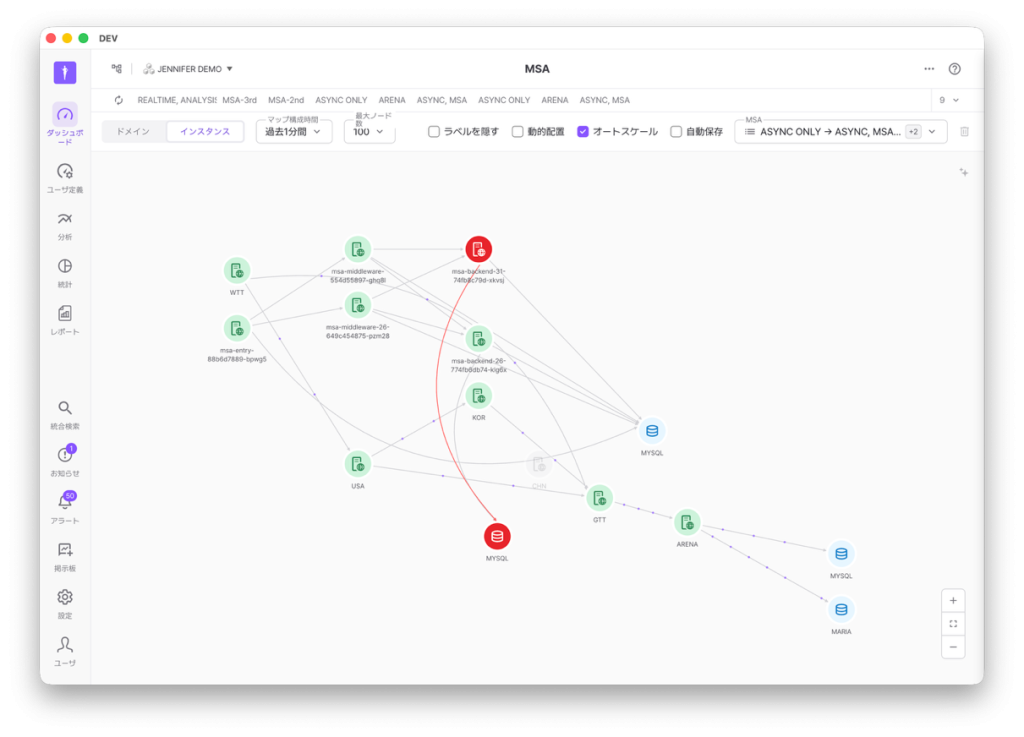Click the fit-to-screen button on map
The width and height of the screenshot is (1024, 737).
click(x=953, y=624)
